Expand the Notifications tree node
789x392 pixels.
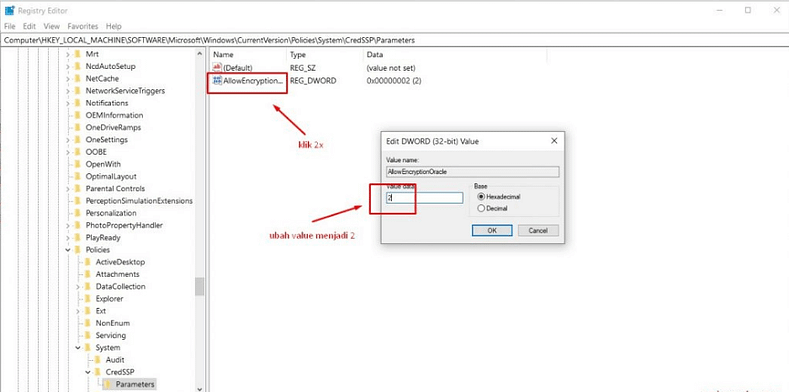(68, 103)
